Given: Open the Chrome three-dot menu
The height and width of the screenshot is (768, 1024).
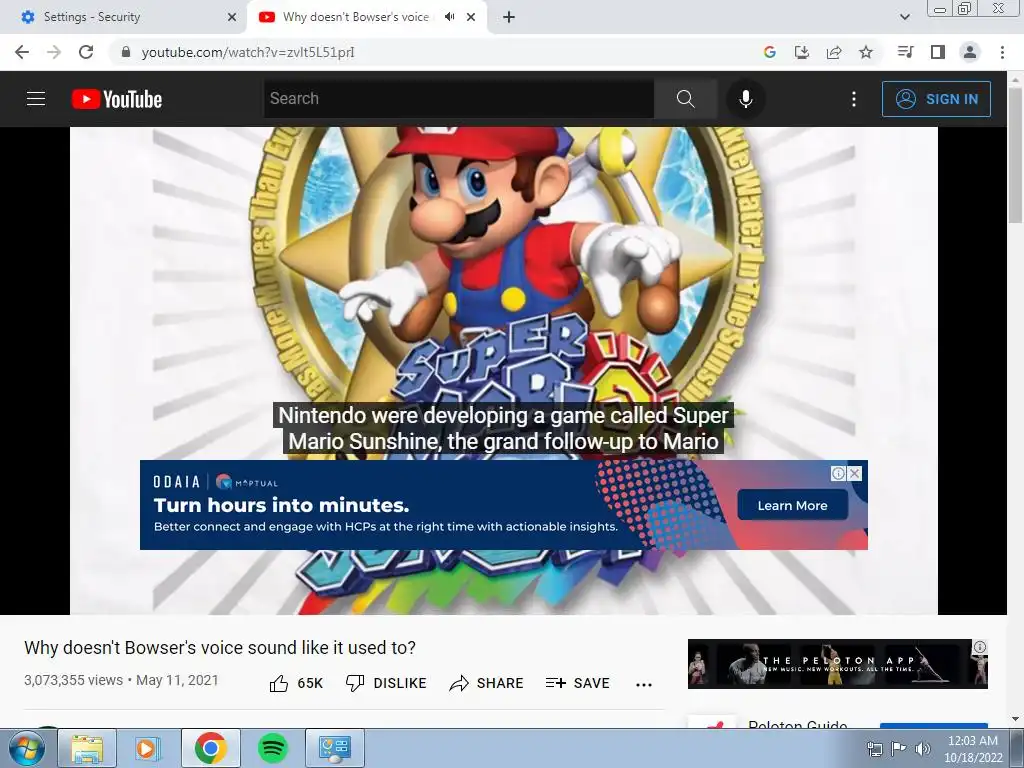Looking at the screenshot, I should (x=1002, y=52).
